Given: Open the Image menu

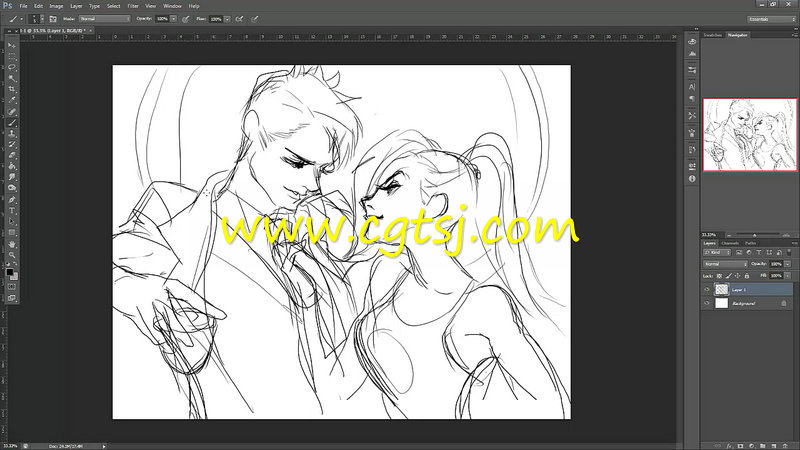Looking at the screenshot, I should pyautogui.click(x=56, y=6).
